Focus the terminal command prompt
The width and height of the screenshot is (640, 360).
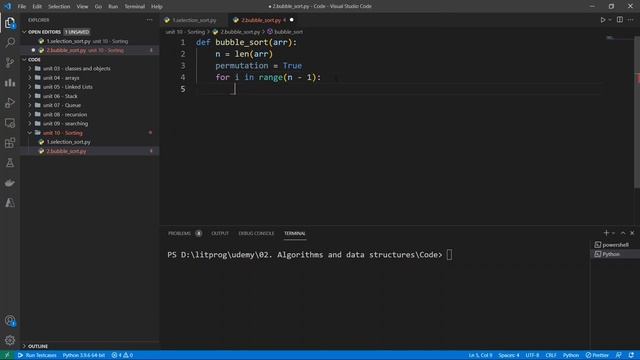449,255
